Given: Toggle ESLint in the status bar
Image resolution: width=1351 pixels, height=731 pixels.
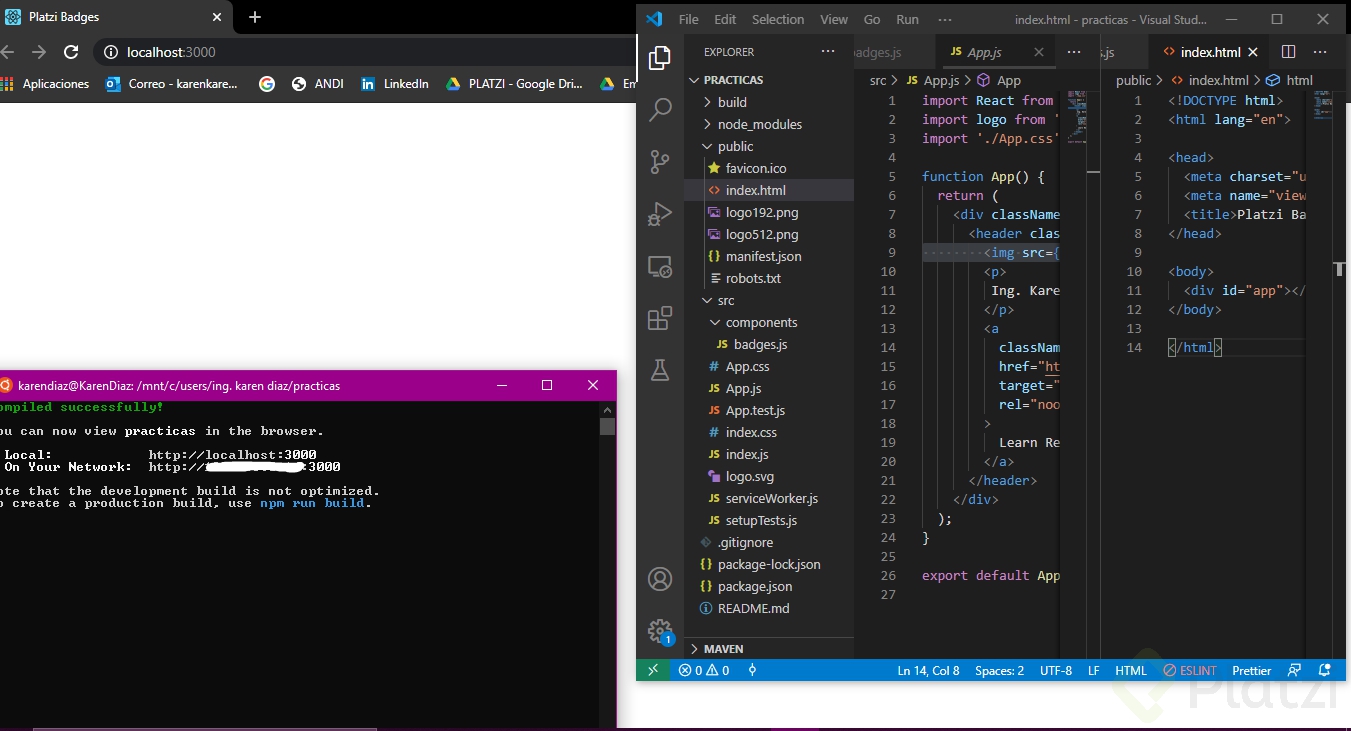Looking at the screenshot, I should point(1189,671).
